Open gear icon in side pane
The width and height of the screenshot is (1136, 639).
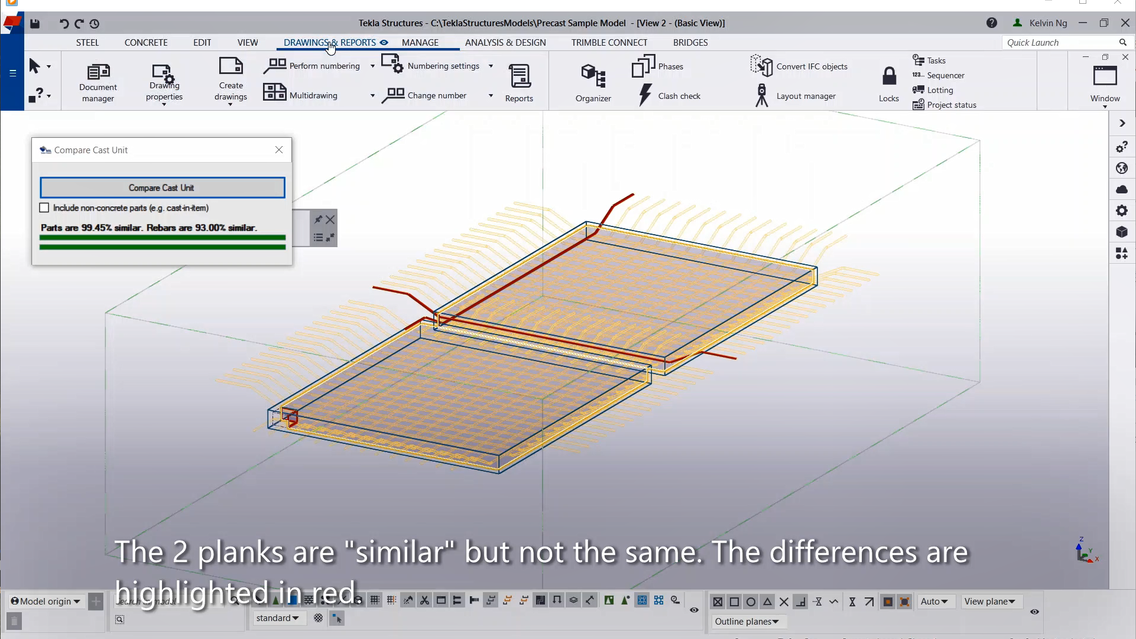click(x=1122, y=210)
